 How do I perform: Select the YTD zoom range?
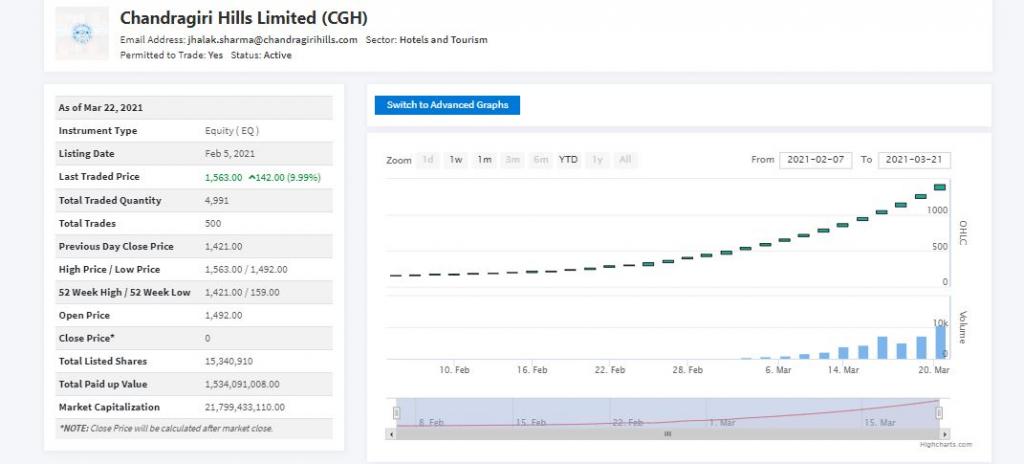(568, 160)
